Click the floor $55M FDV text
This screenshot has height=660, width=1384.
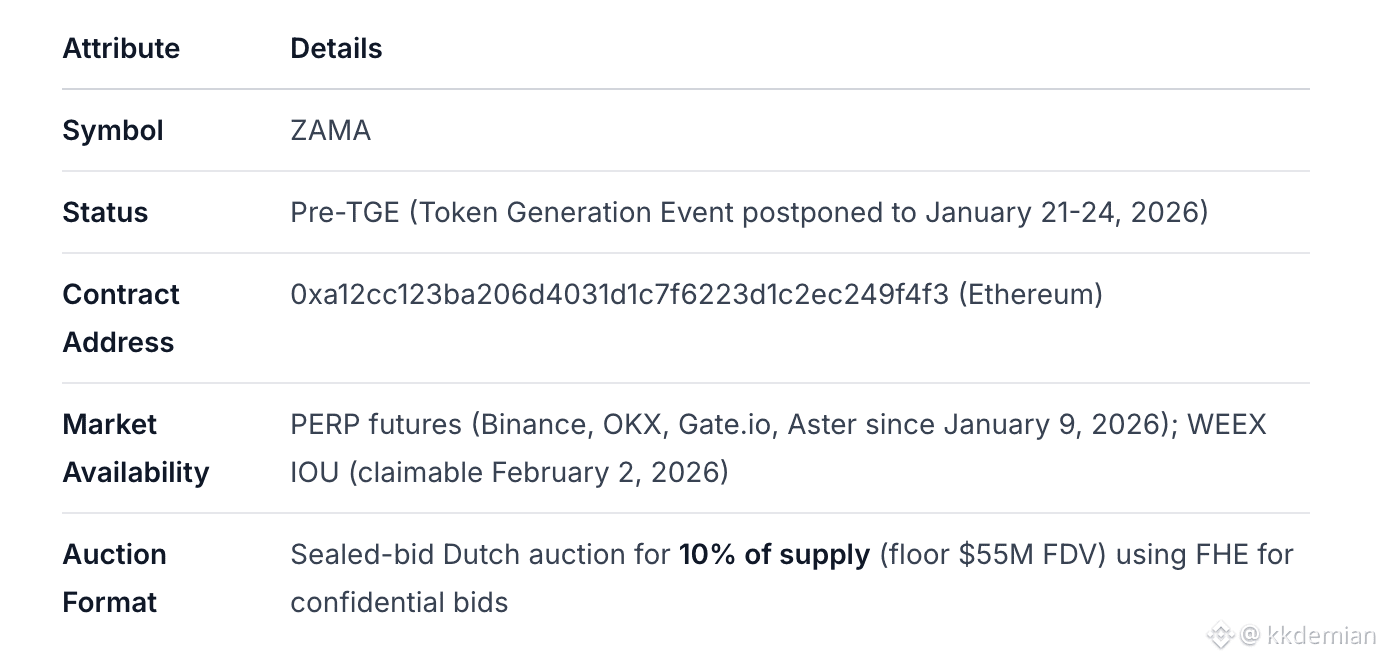[x=992, y=554]
